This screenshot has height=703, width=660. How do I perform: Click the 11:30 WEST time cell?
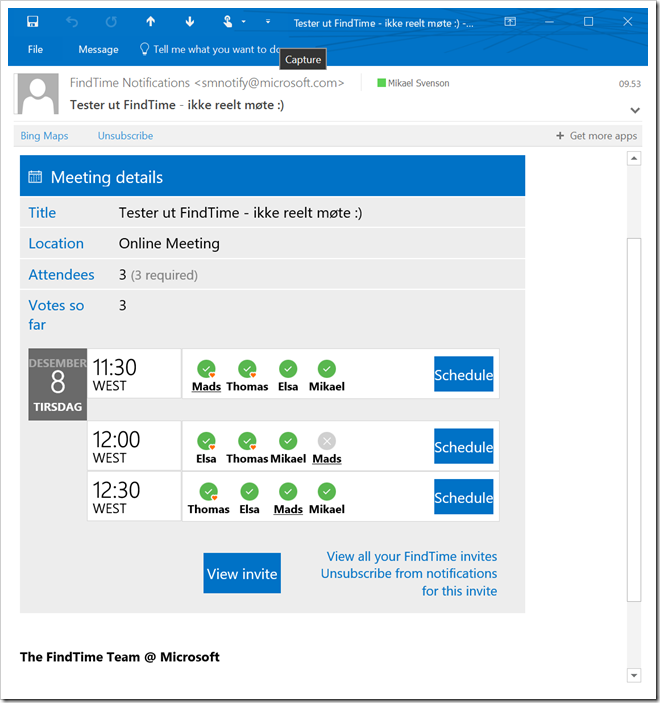pos(134,373)
